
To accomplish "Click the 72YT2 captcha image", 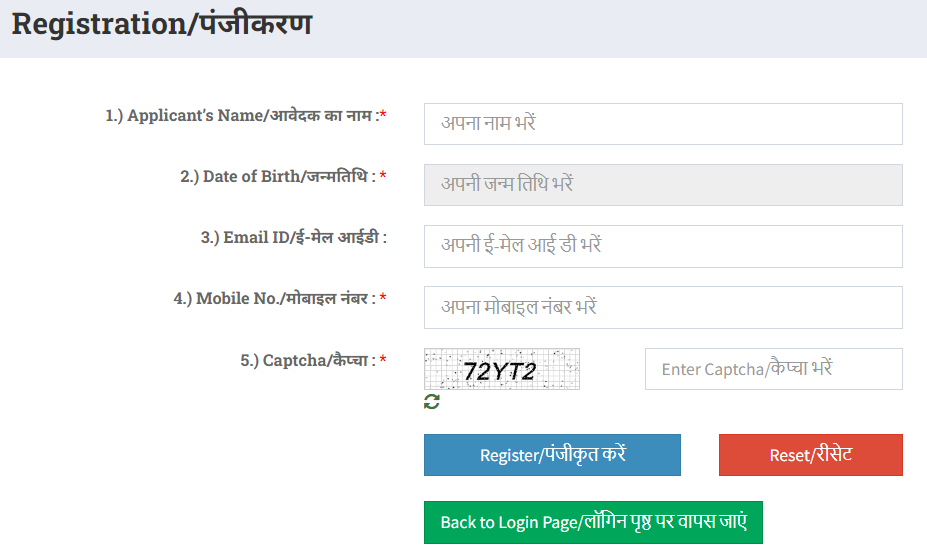I will tap(502, 369).
